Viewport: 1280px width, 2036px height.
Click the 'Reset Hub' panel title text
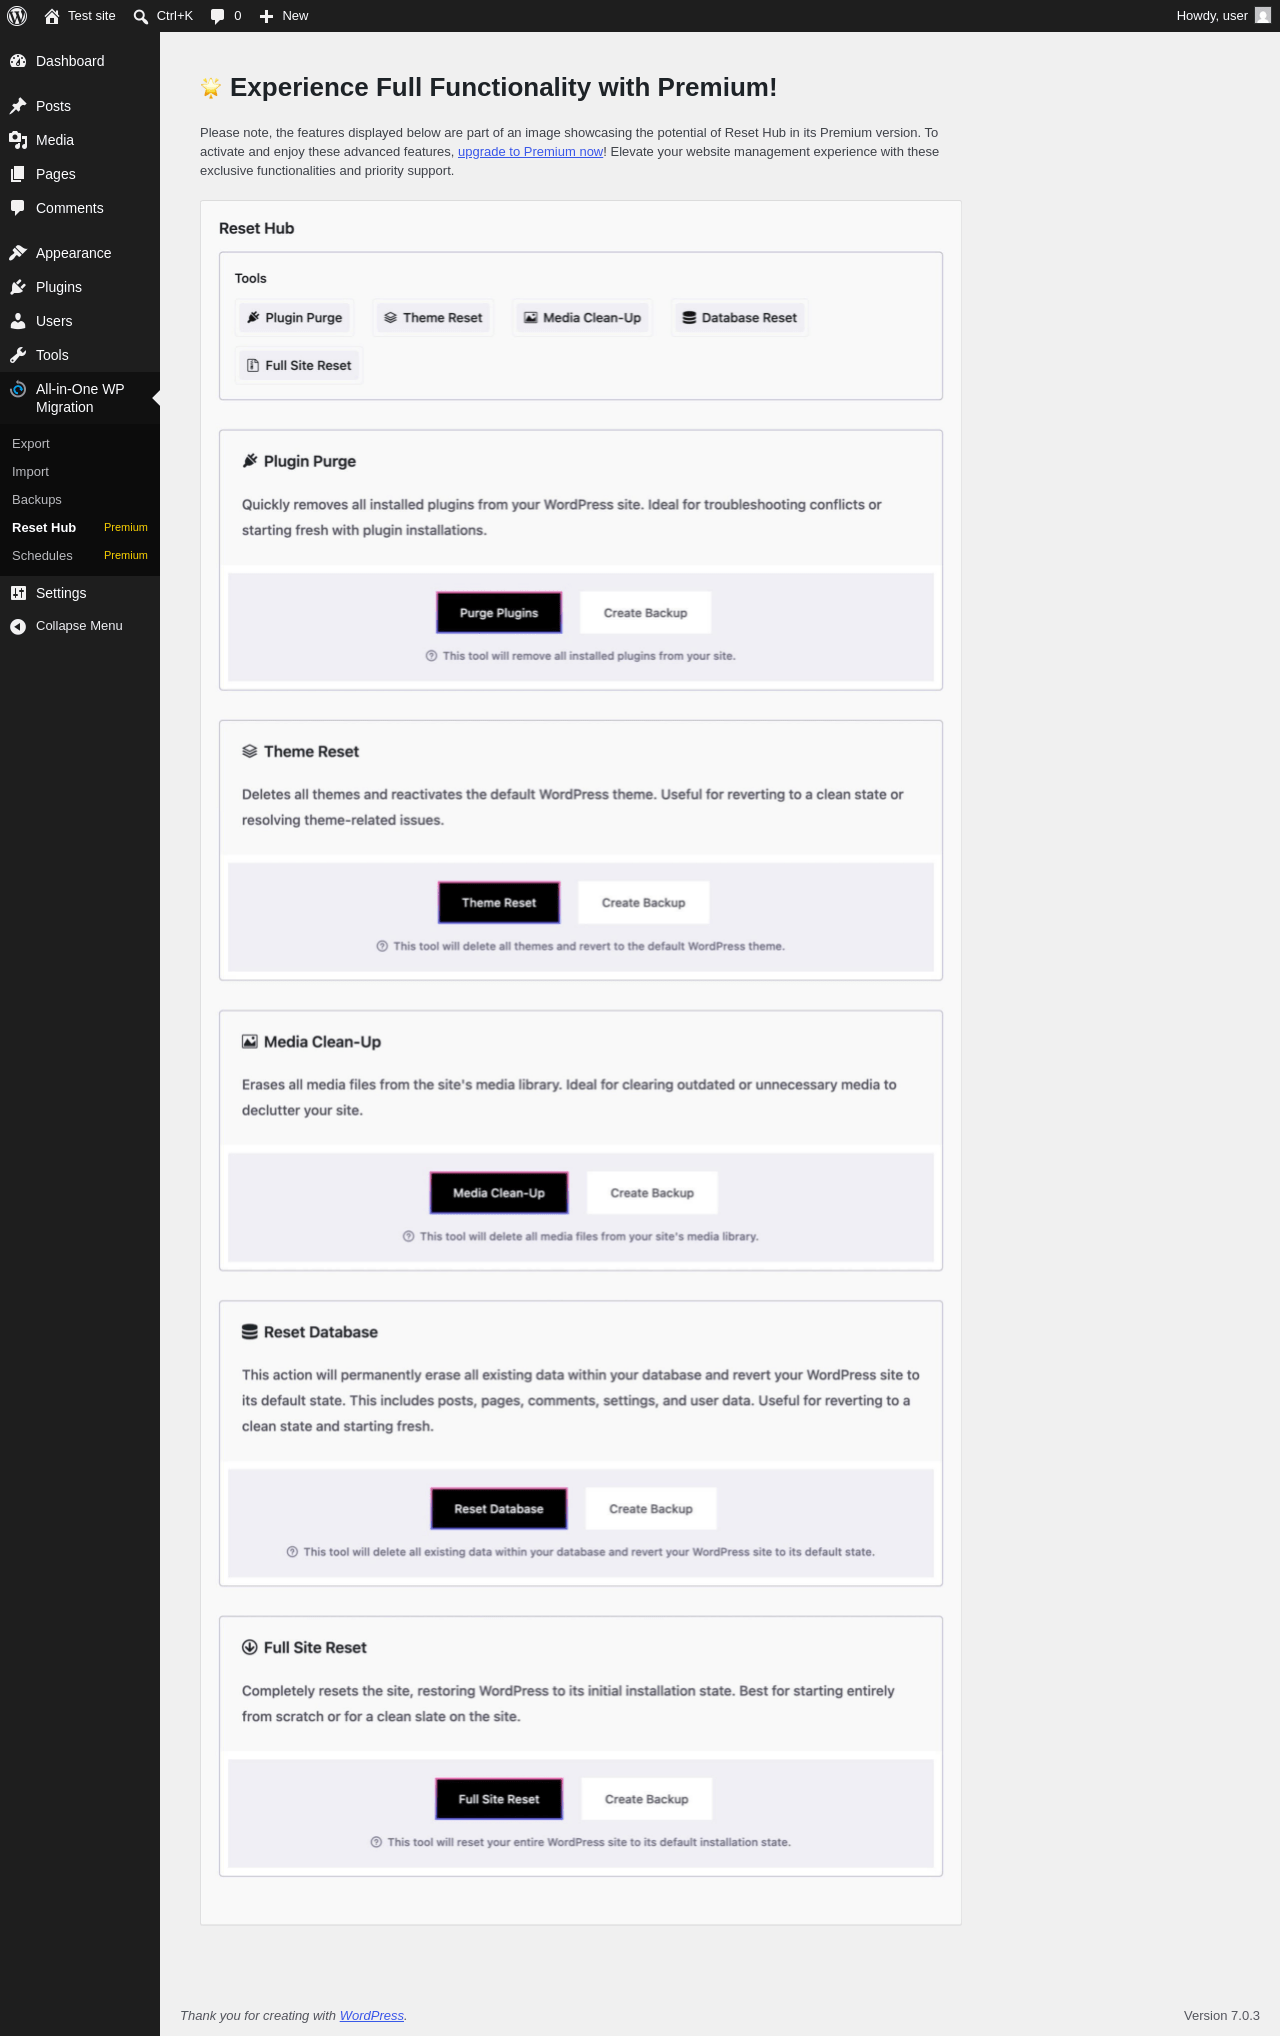point(257,229)
